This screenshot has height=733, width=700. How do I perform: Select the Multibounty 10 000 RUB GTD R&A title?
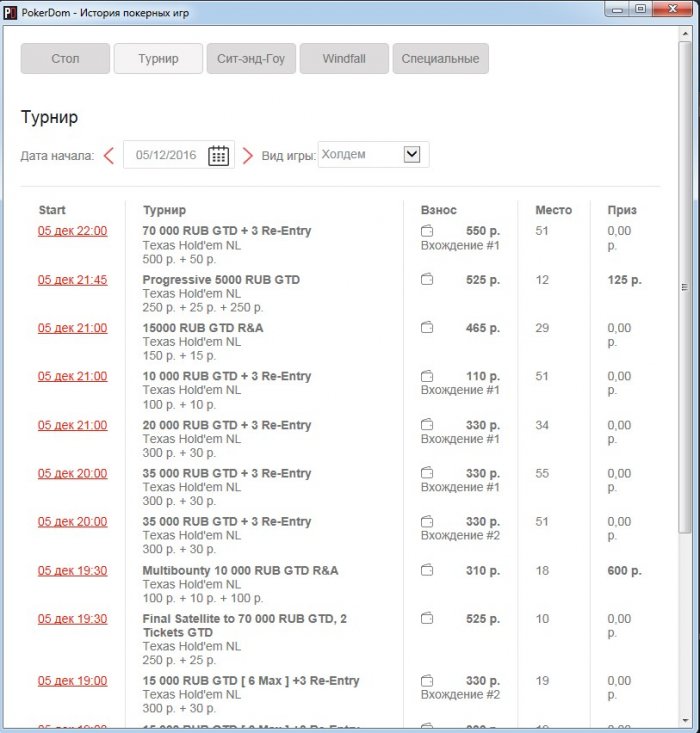tap(240, 570)
